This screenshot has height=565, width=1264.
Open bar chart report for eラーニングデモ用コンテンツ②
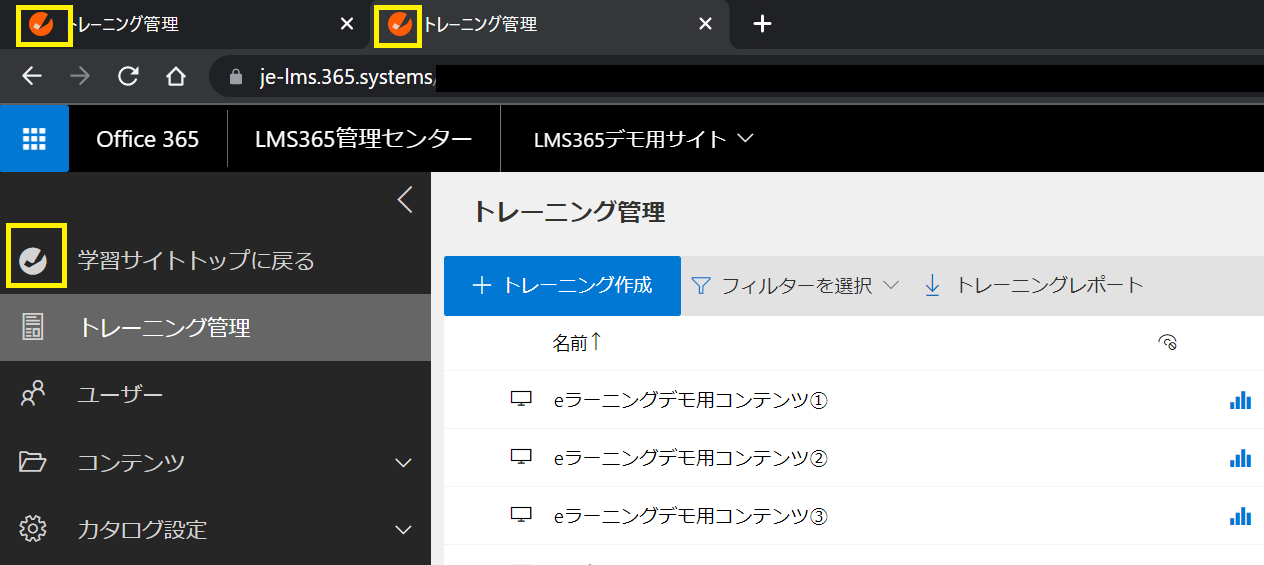[1240, 458]
